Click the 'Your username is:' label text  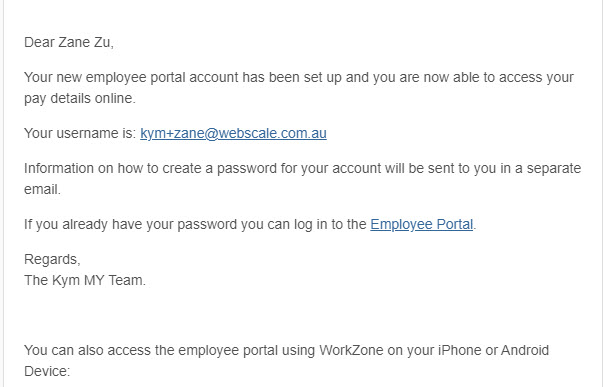click(x=80, y=133)
